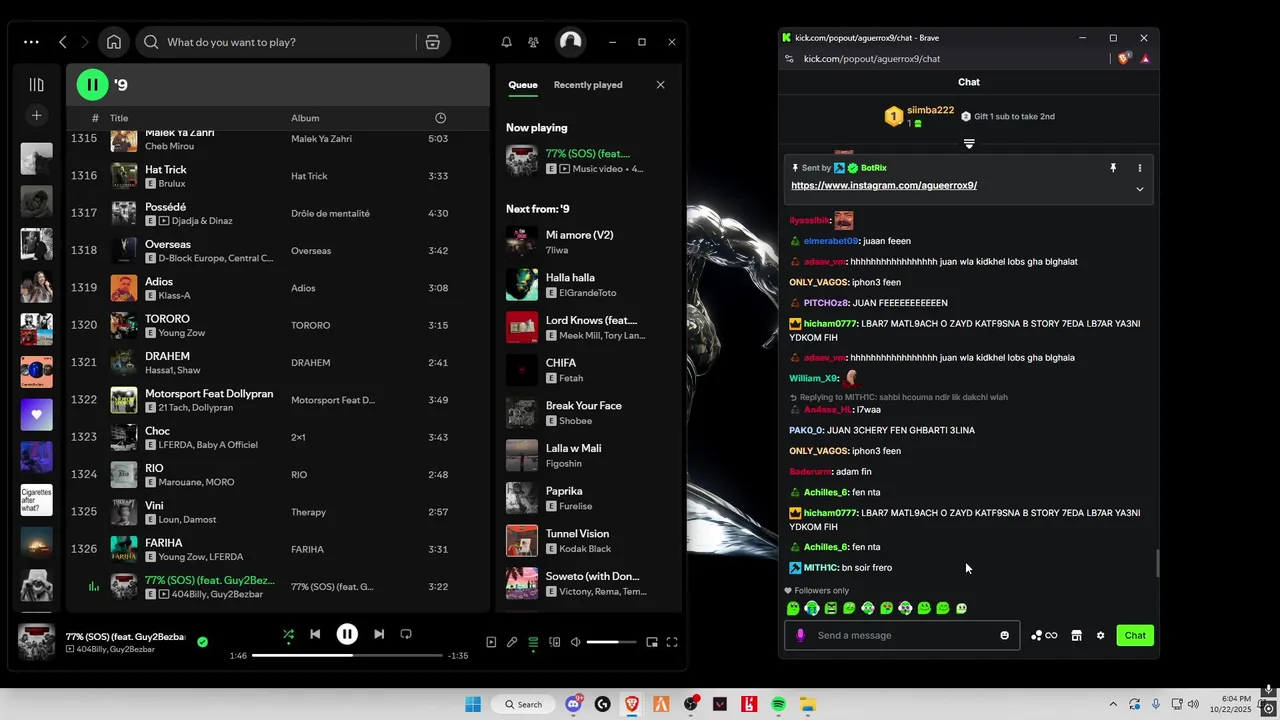
Task: Open Spotify three-dot main menu
Action: (x=31, y=42)
